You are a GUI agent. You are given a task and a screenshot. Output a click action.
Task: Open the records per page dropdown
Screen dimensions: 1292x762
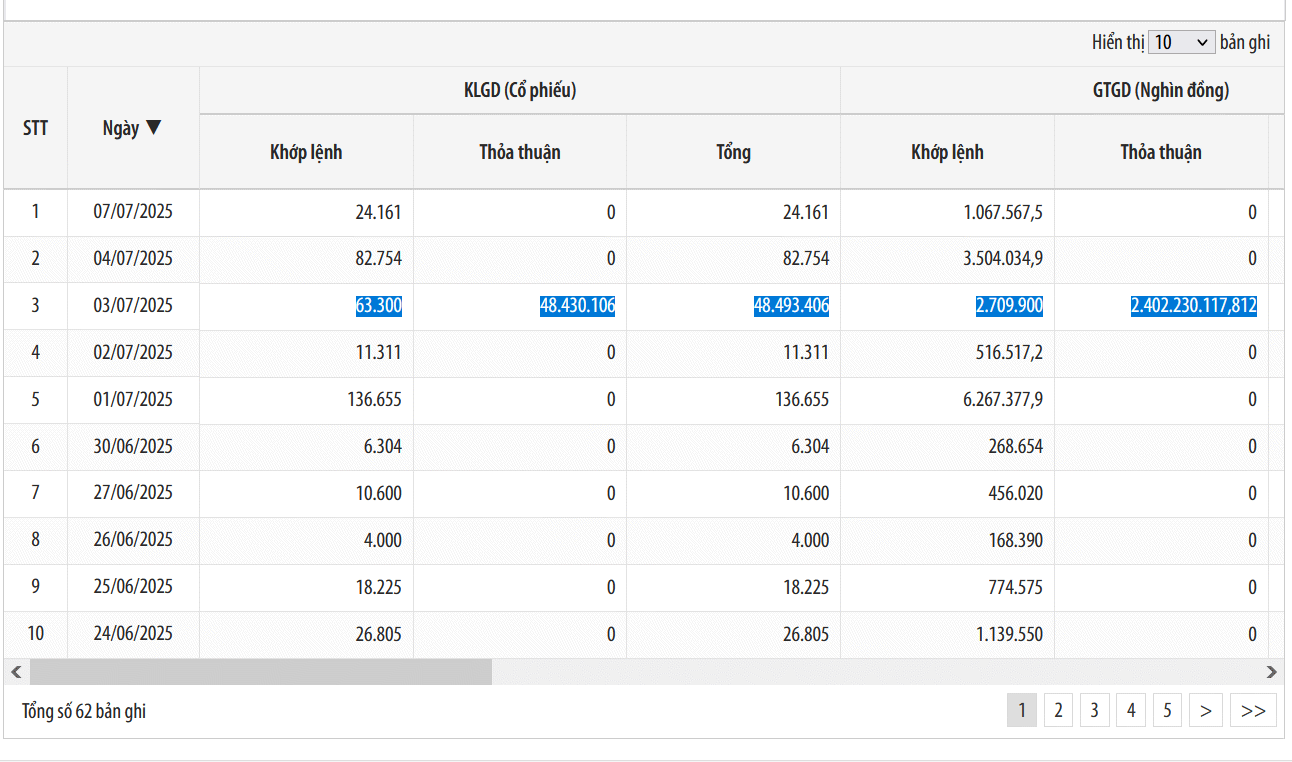pyautogui.click(x=1181, y=43)
